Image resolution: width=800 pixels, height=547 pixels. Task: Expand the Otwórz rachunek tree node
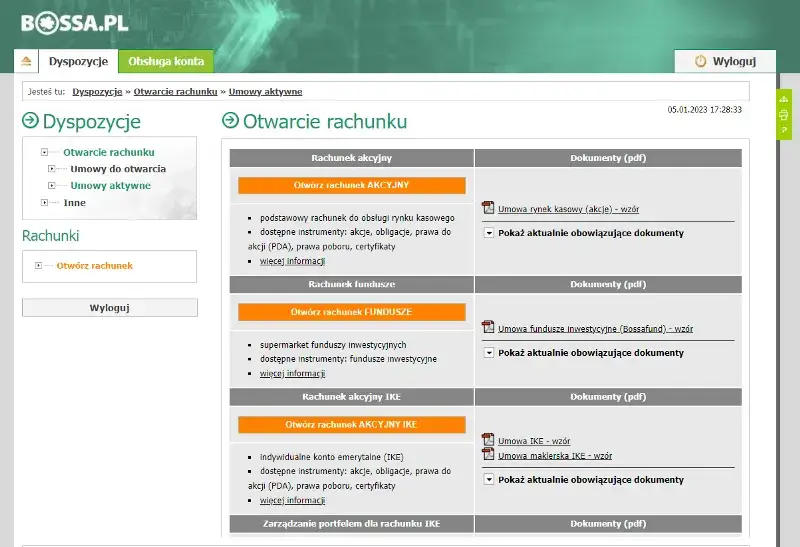[38, 265]
